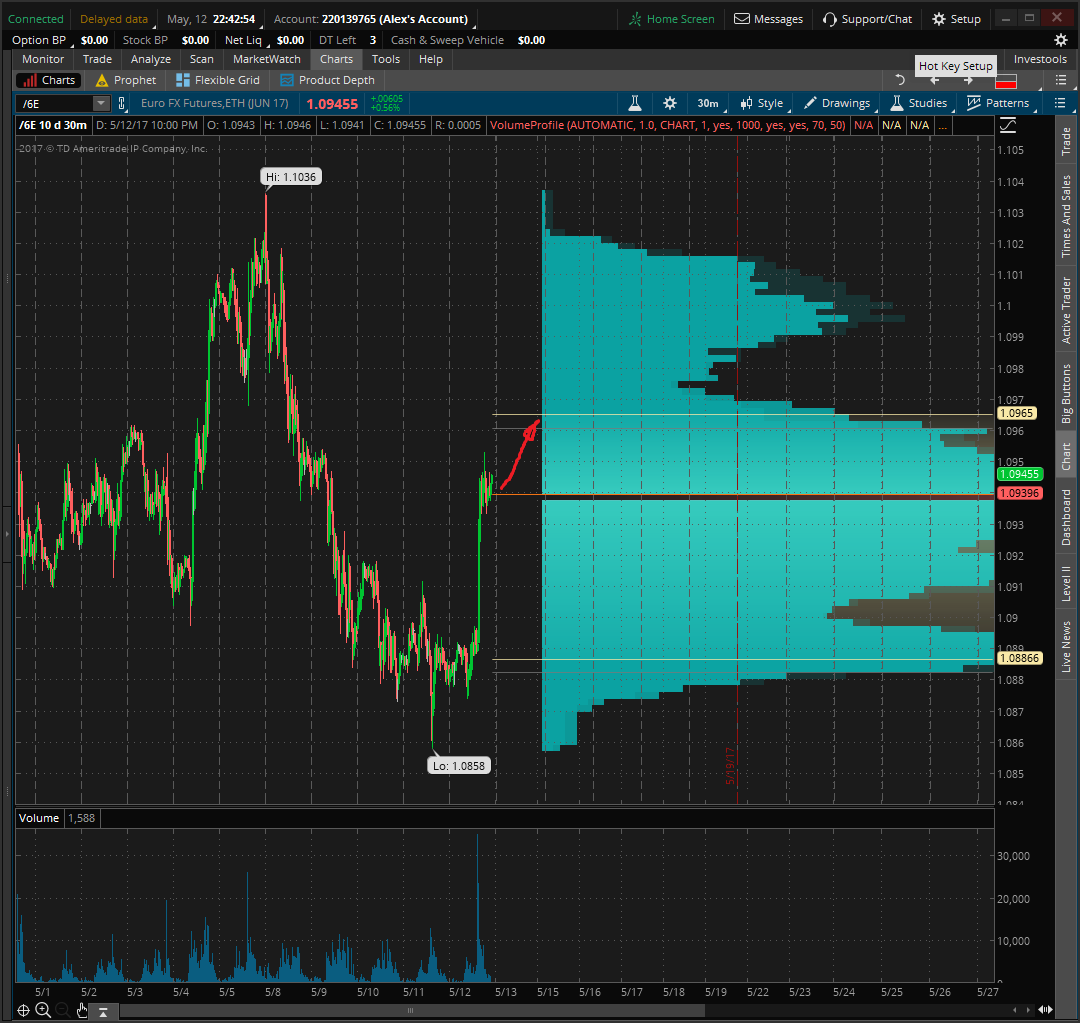Click the VolumeProfile study label

(667, 125)
